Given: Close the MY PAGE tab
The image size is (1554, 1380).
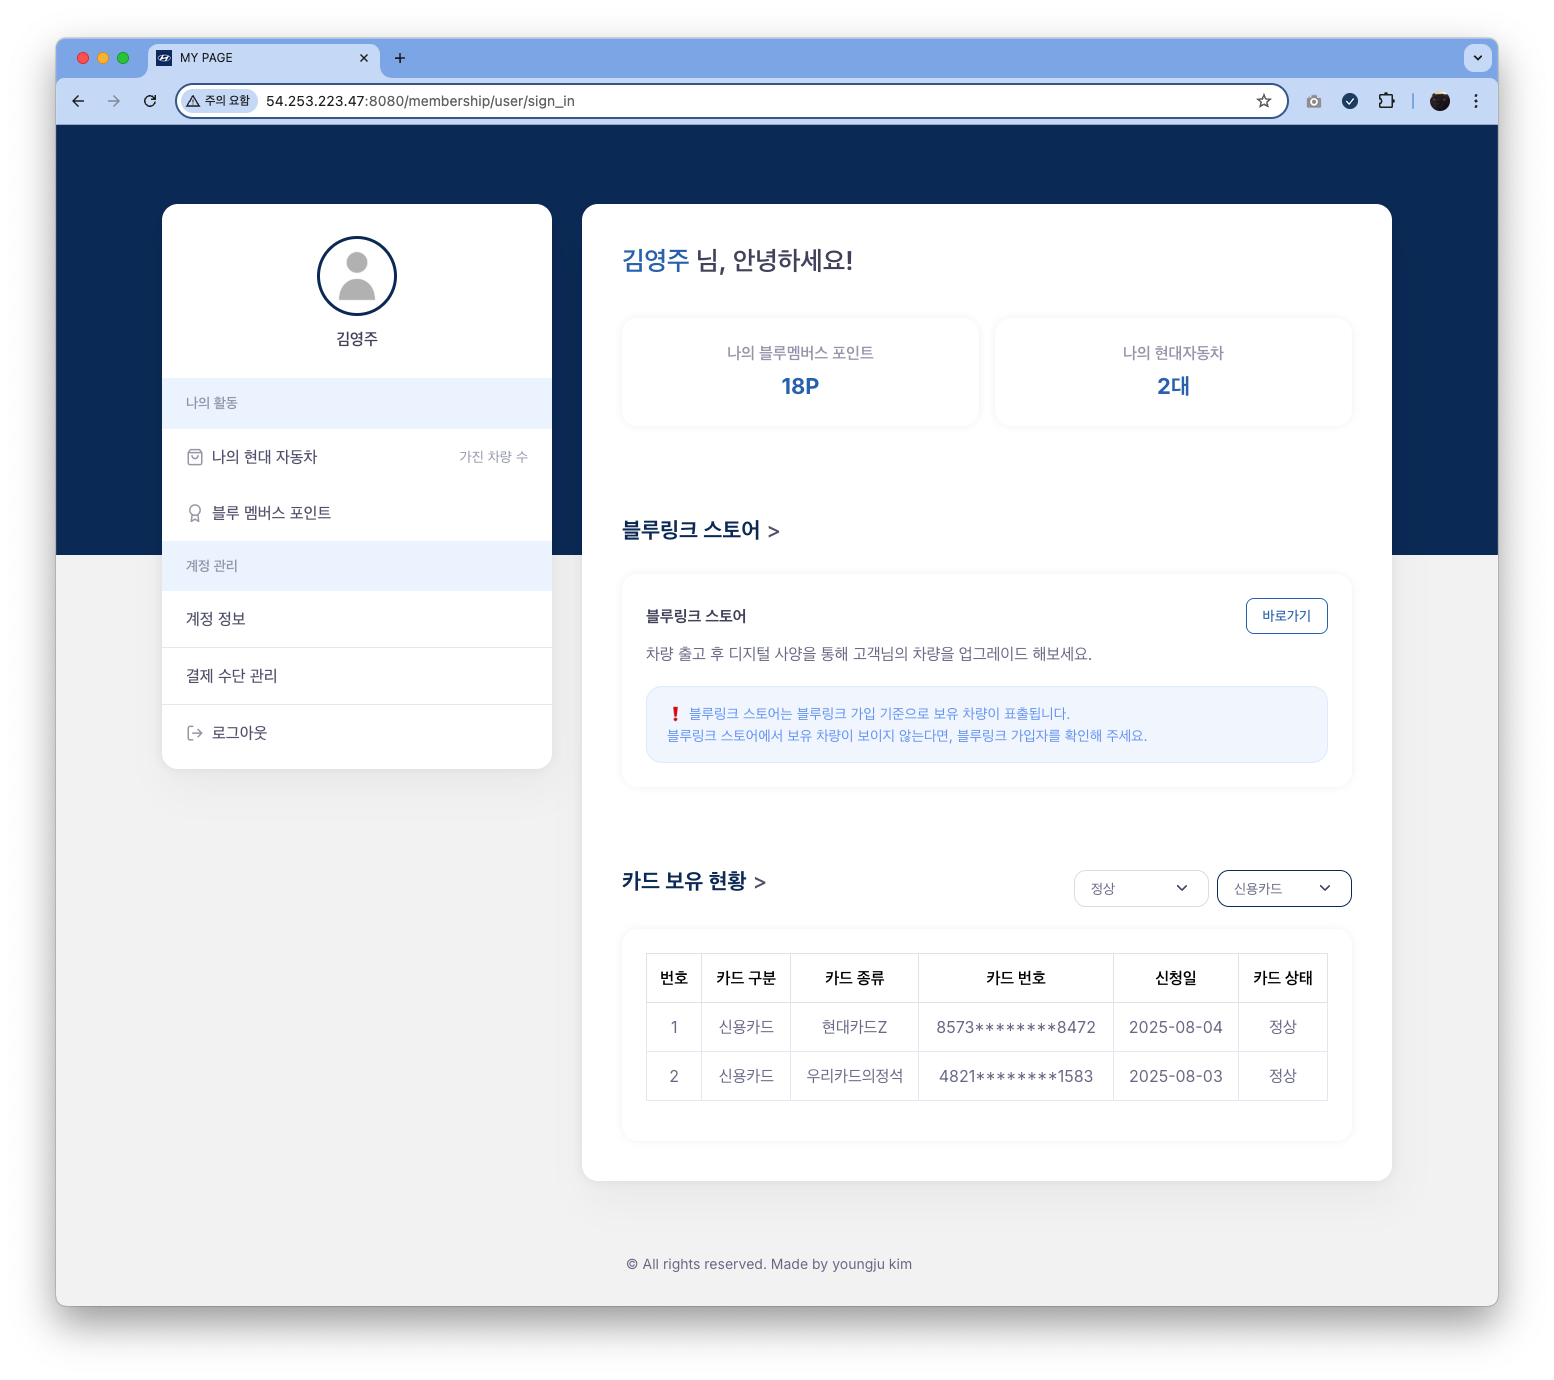Looking at the screenshot, I should 364,58.
